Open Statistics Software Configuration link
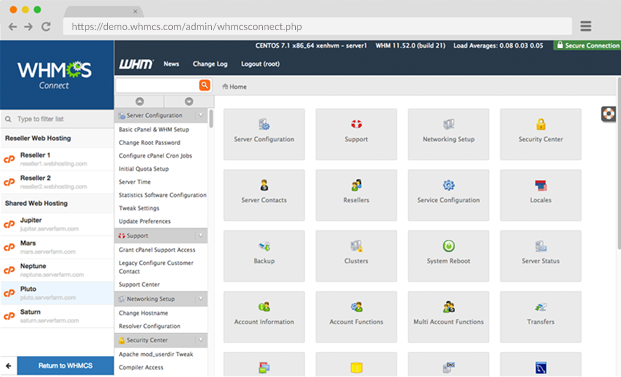This screenshot has width=621, height=377. [162, 195]
